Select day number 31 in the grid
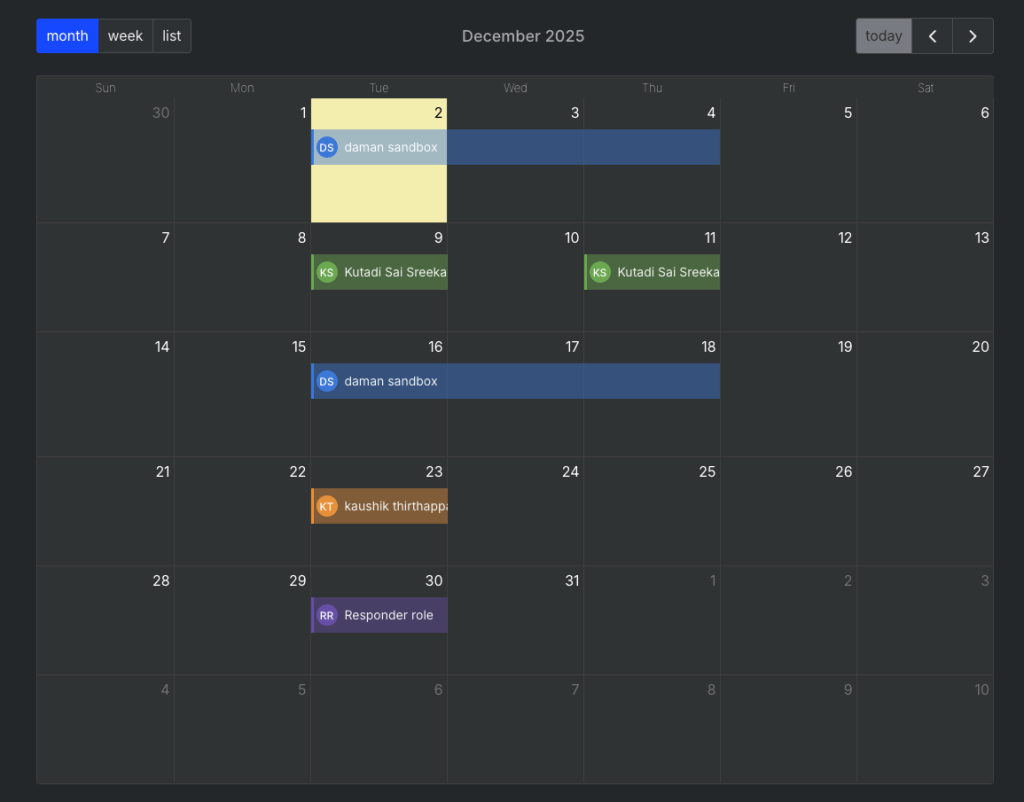Screen dimensions: 1024x802 pyautogui.click(x=571, y=581)
